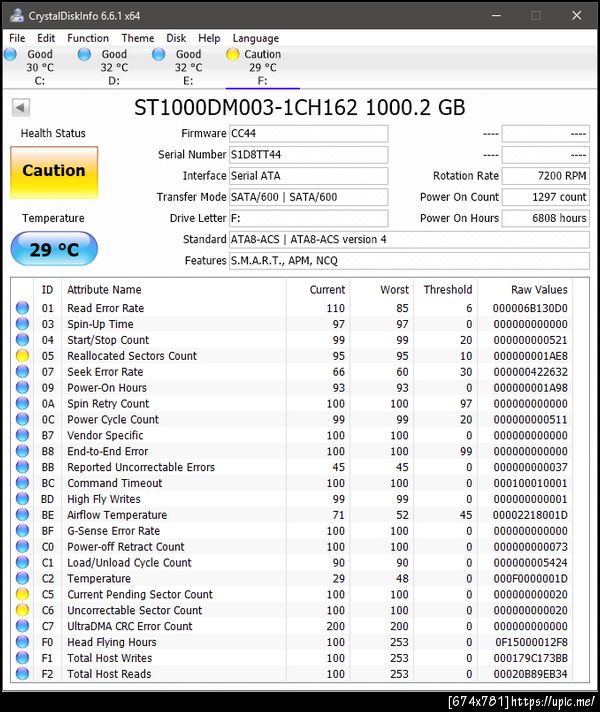Viewport: 600px width, 712px height.
Task: Click the Drive Letter field F:
Action: click(308, 218)
